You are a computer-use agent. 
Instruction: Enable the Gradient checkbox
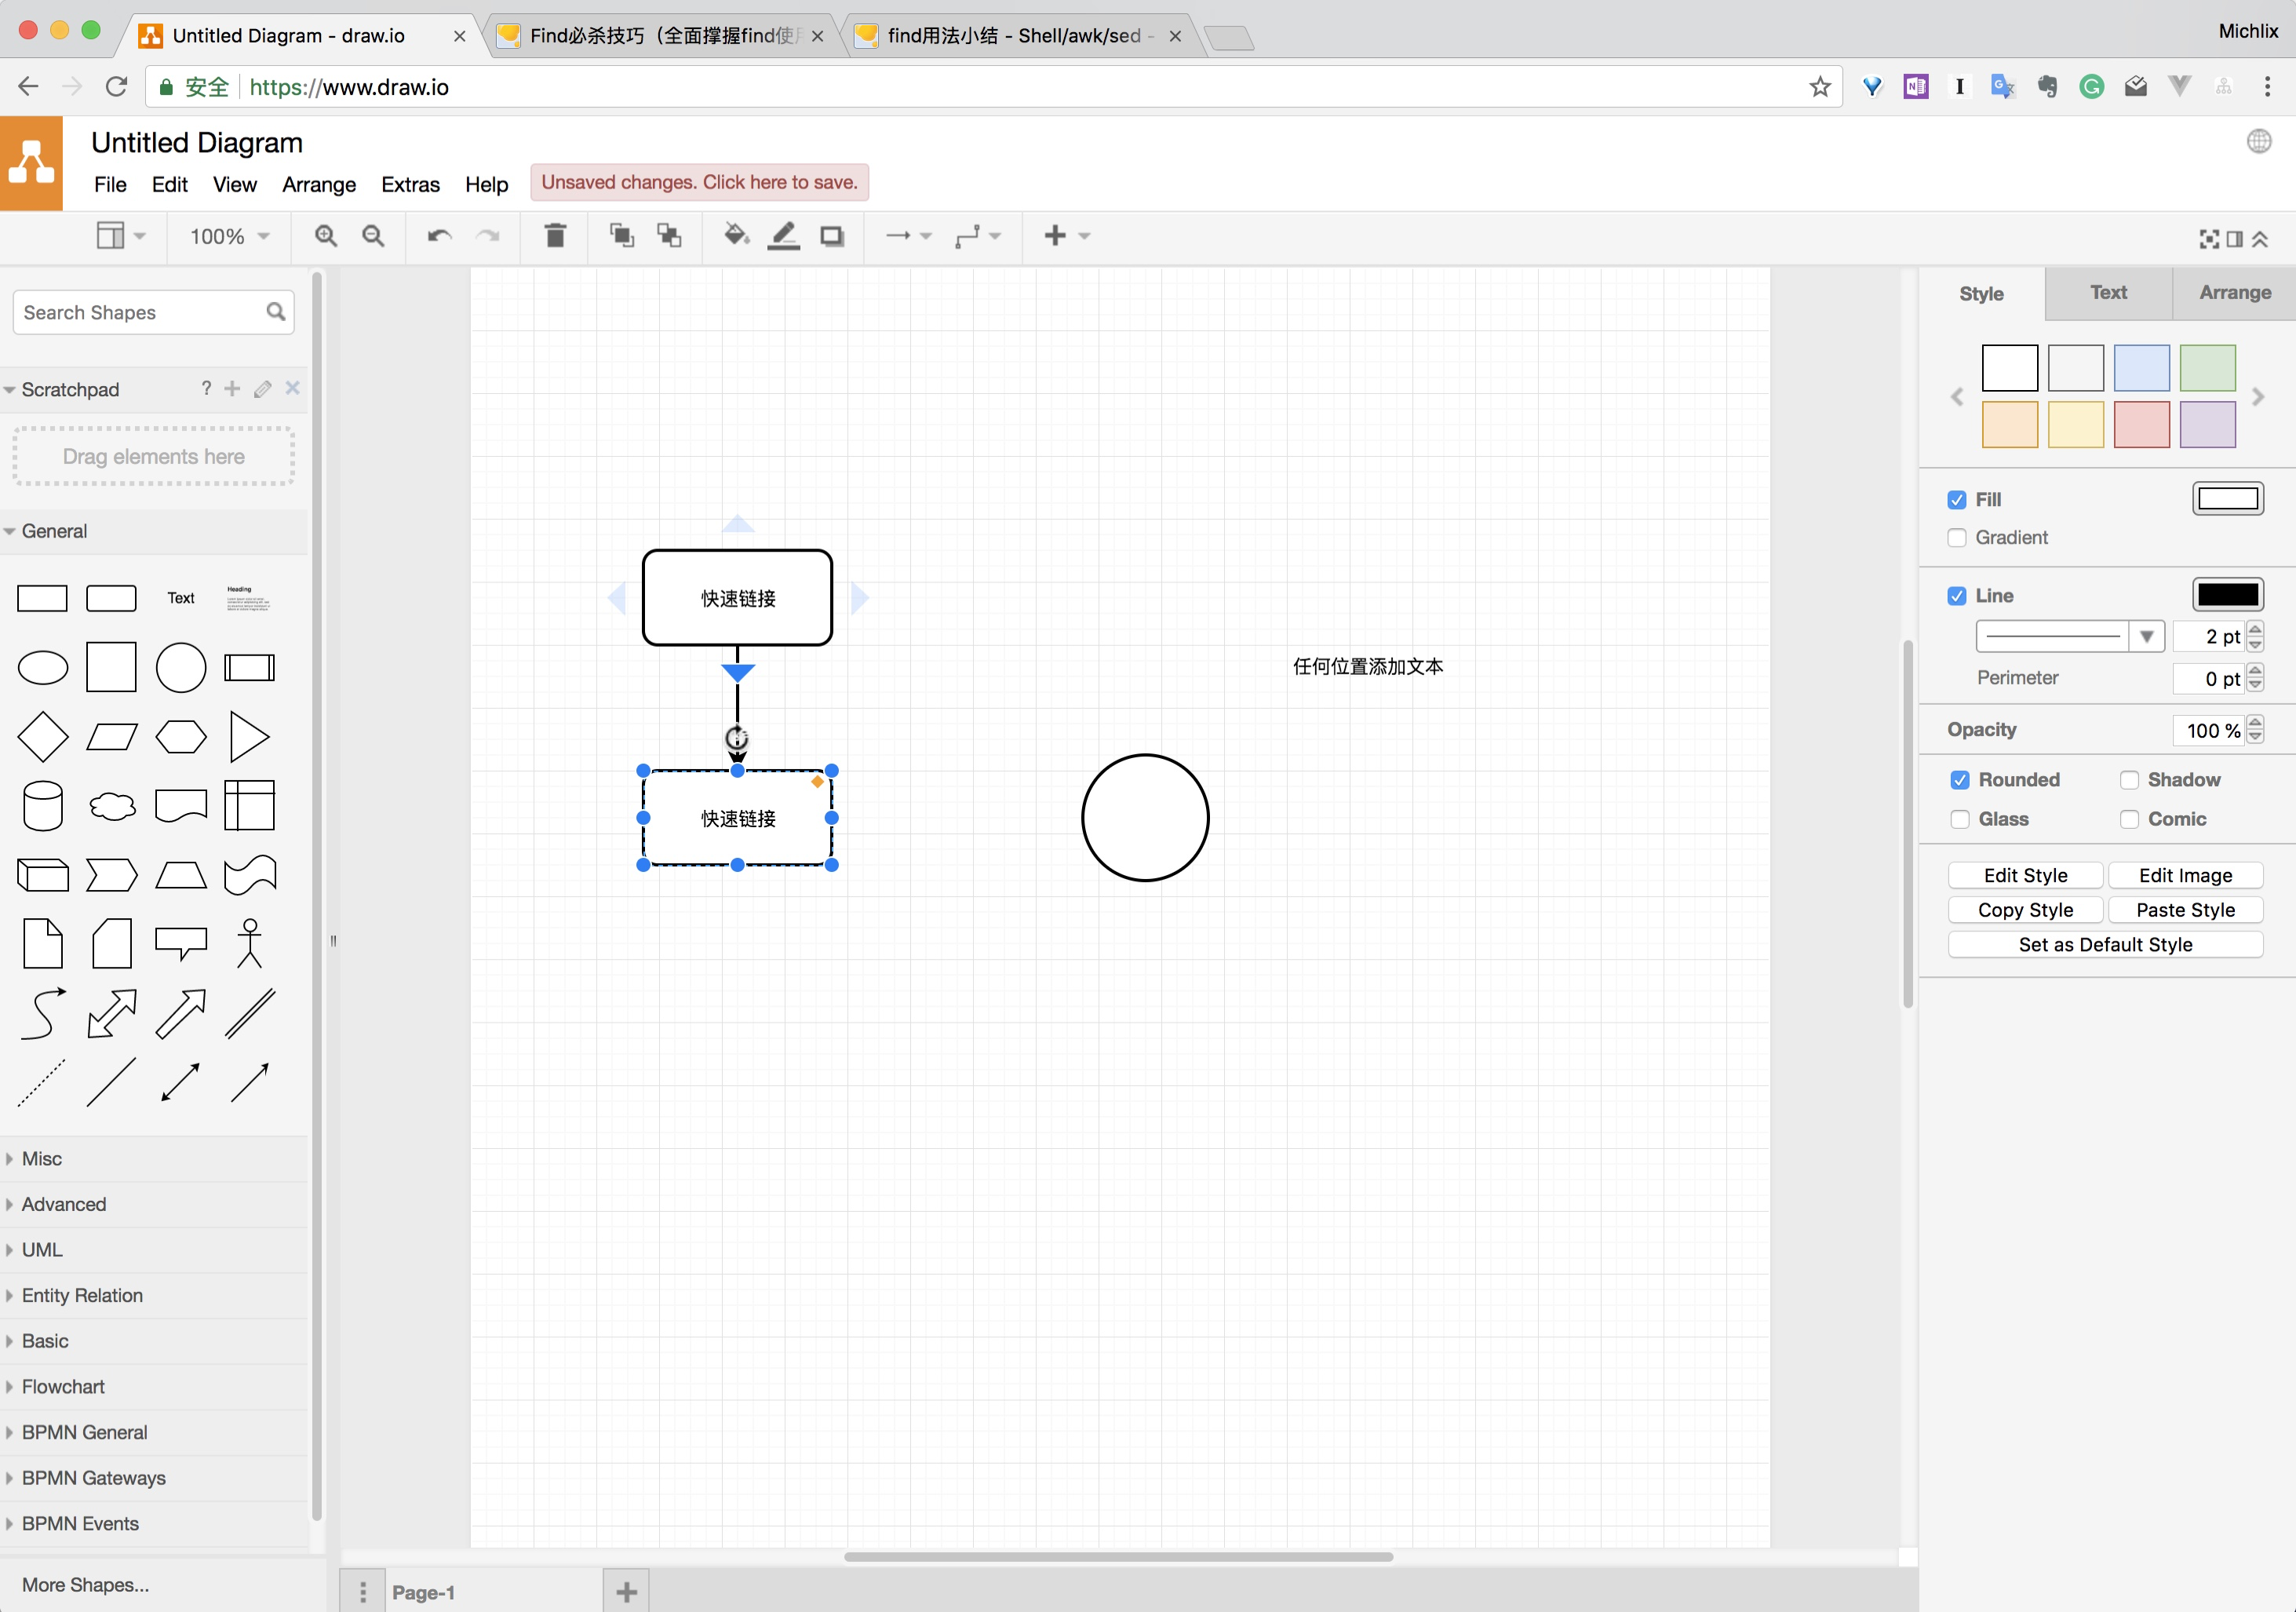click(1958, 537)
